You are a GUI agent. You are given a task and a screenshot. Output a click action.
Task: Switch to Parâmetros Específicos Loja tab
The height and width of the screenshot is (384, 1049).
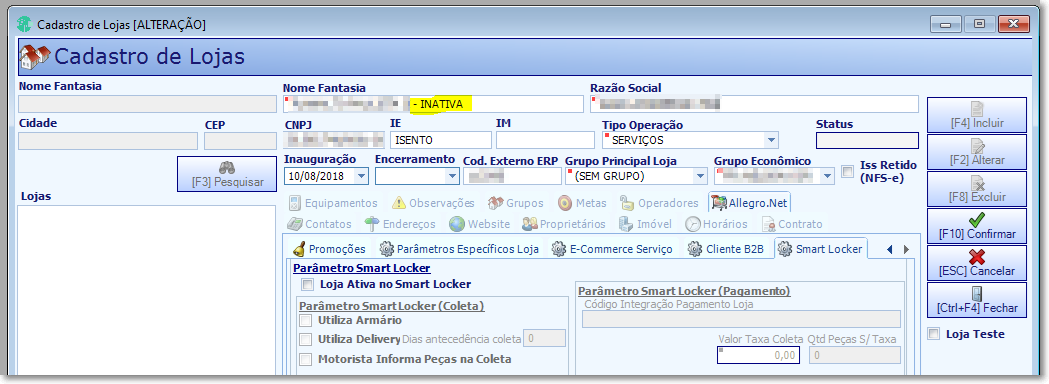[x=460, y=249]
